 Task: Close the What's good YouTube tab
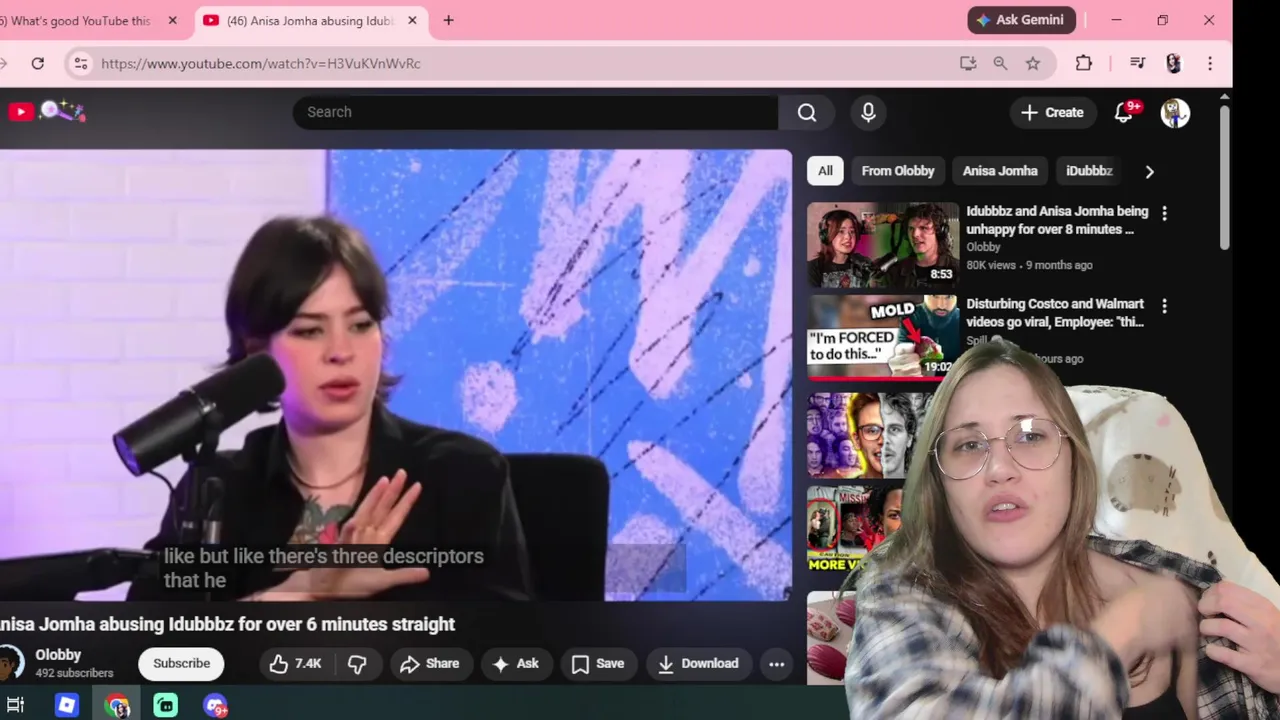172,20
